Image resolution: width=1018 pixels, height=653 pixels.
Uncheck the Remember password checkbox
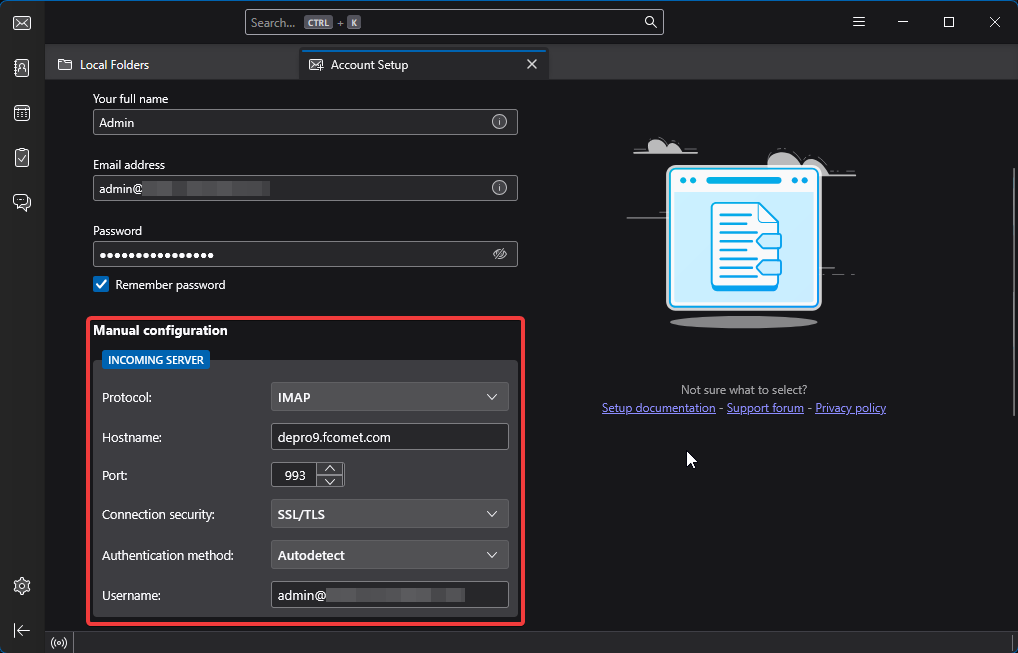pyautogui.click(x=101, y=284)
